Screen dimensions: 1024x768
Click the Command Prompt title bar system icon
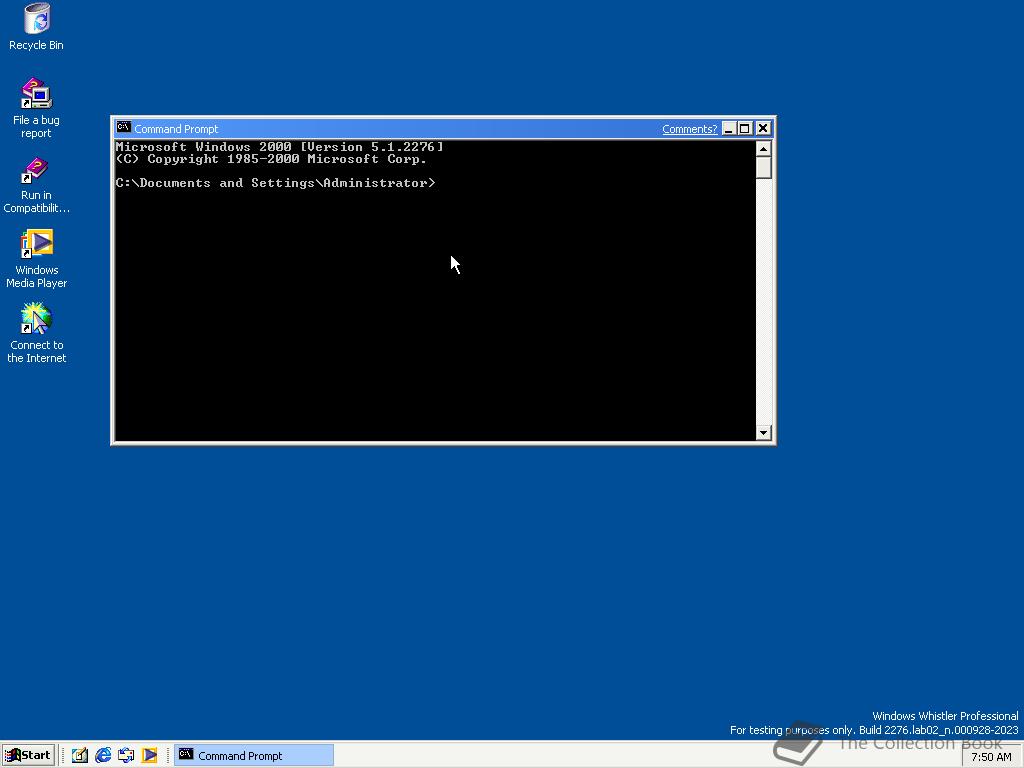click(123, 128)
